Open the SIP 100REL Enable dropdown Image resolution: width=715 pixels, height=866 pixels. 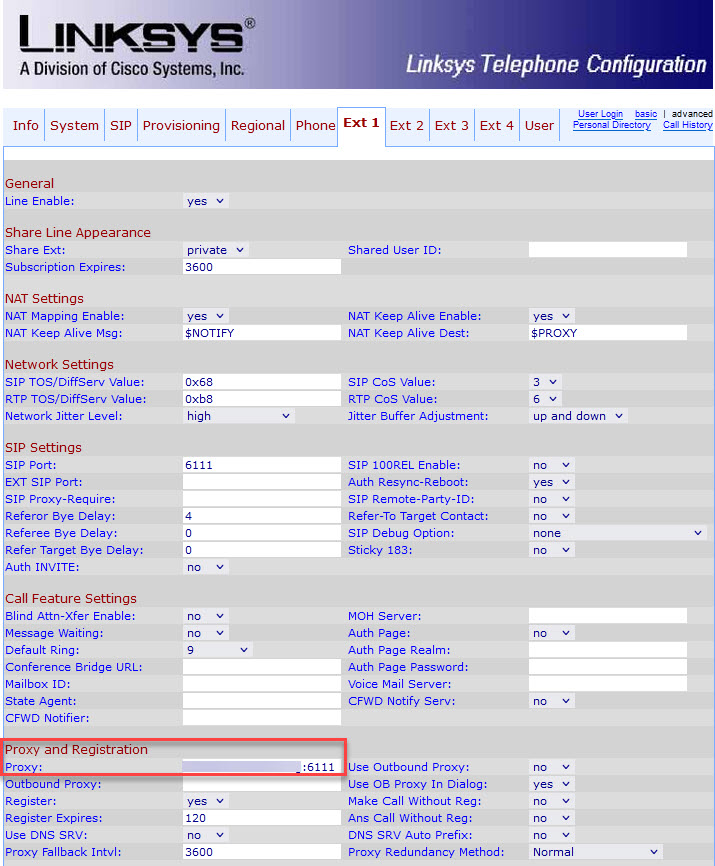(x=552, y=465)
